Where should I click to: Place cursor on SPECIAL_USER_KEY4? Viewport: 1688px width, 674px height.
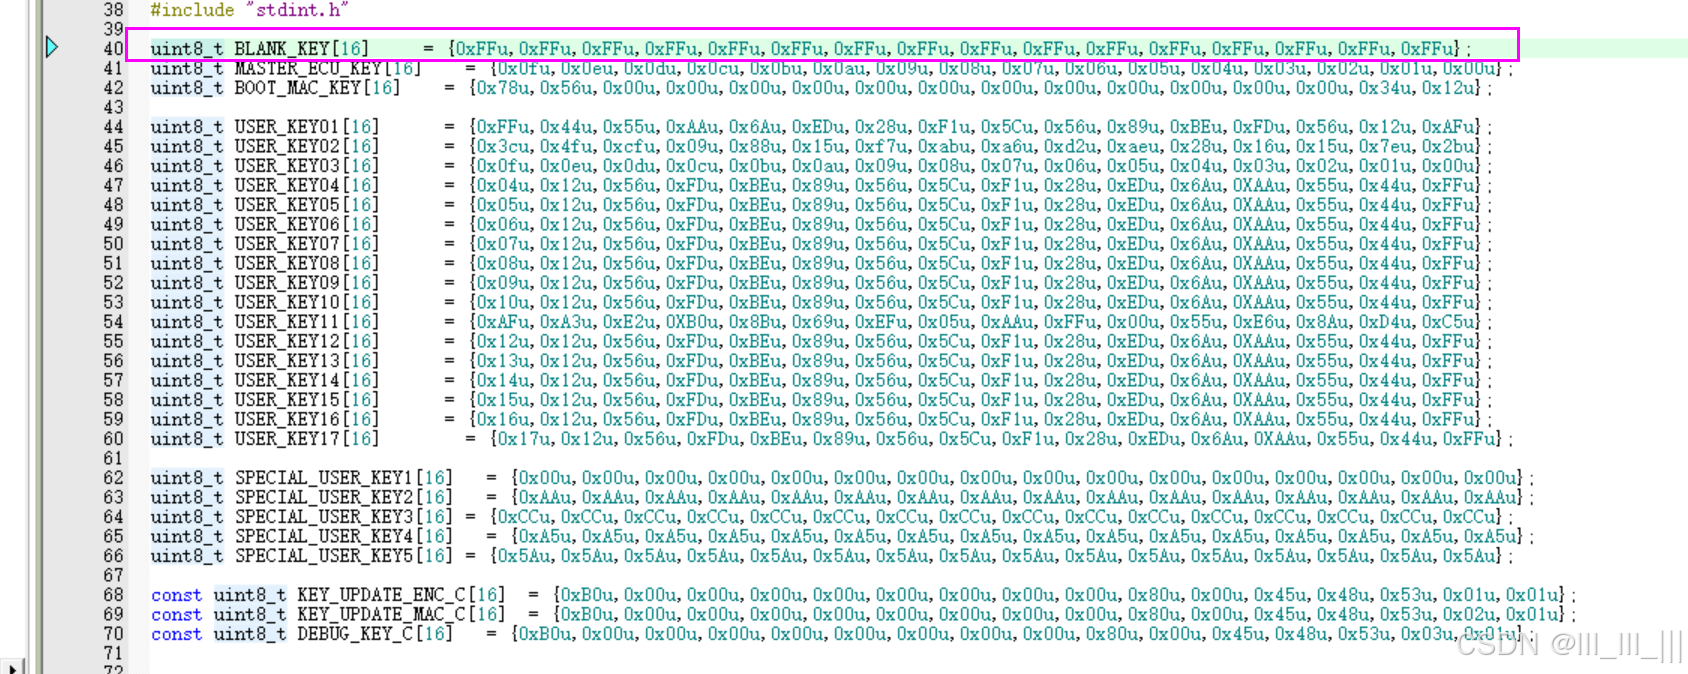pyautogui.click(x=324, y=536)
